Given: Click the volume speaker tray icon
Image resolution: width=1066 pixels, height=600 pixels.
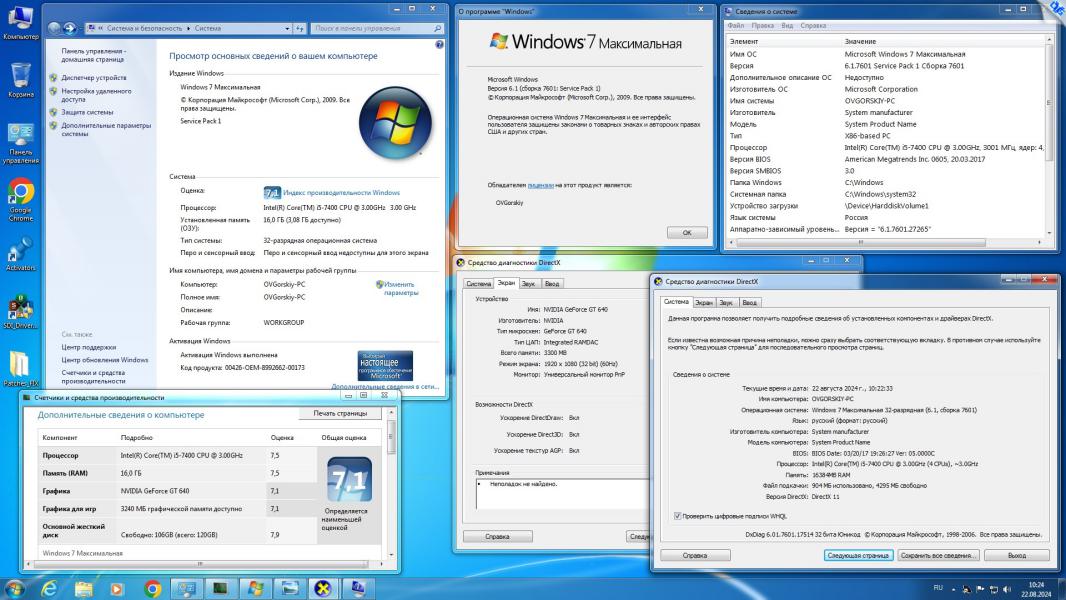Looking at the screenshot, I should (1006, 588).
